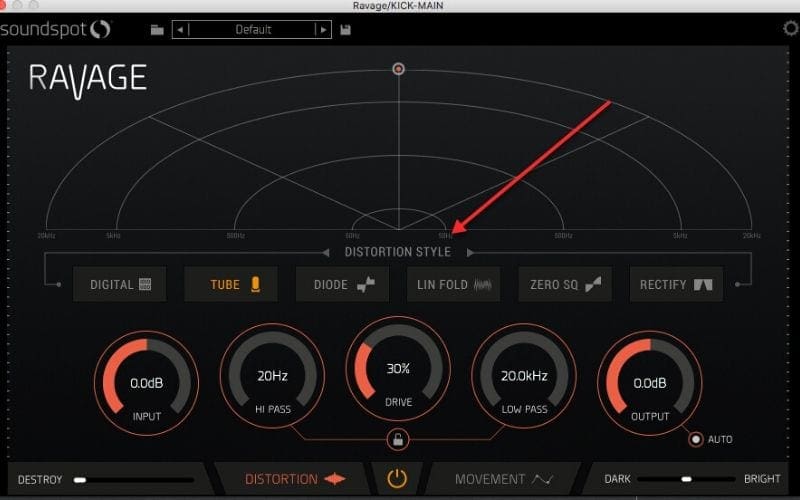
Task: Click the DISTORTION STYLE label
Action: (x=398, y=252)
